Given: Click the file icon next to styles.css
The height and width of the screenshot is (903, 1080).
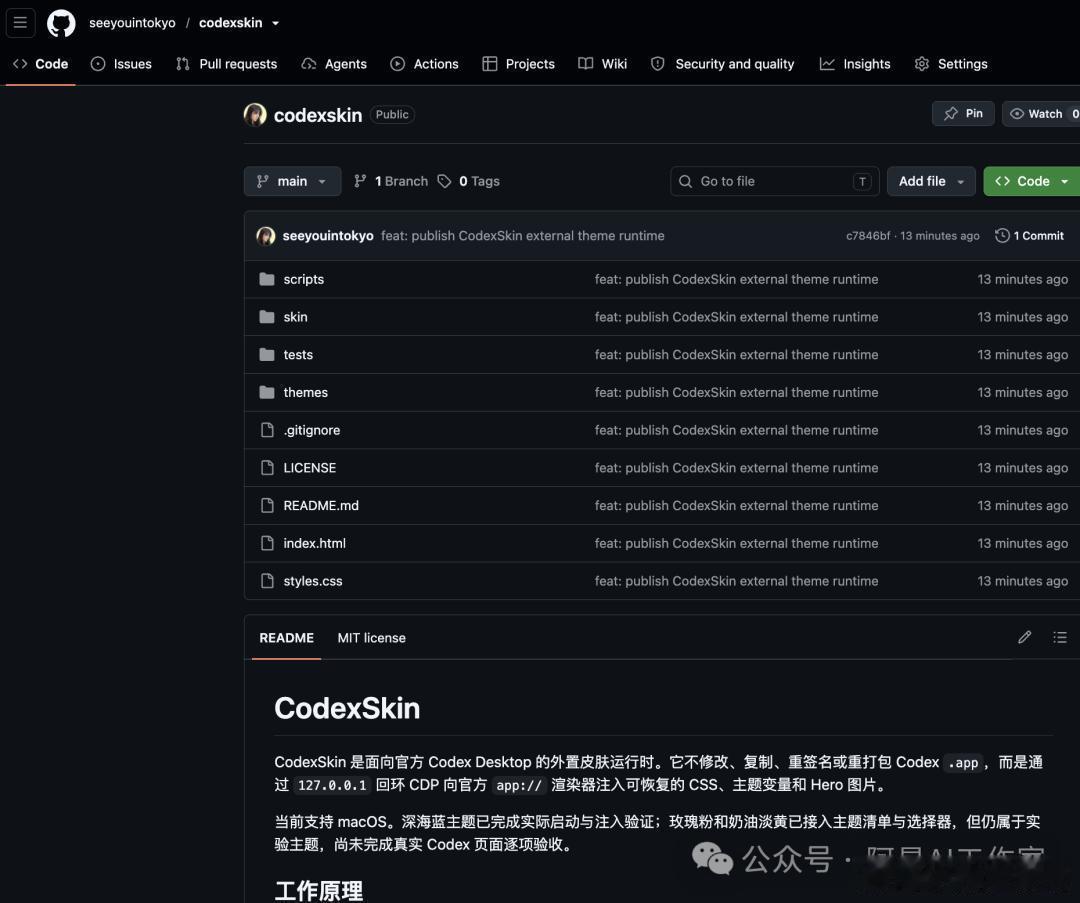Looking at the screenshot, I should [267, 581].
